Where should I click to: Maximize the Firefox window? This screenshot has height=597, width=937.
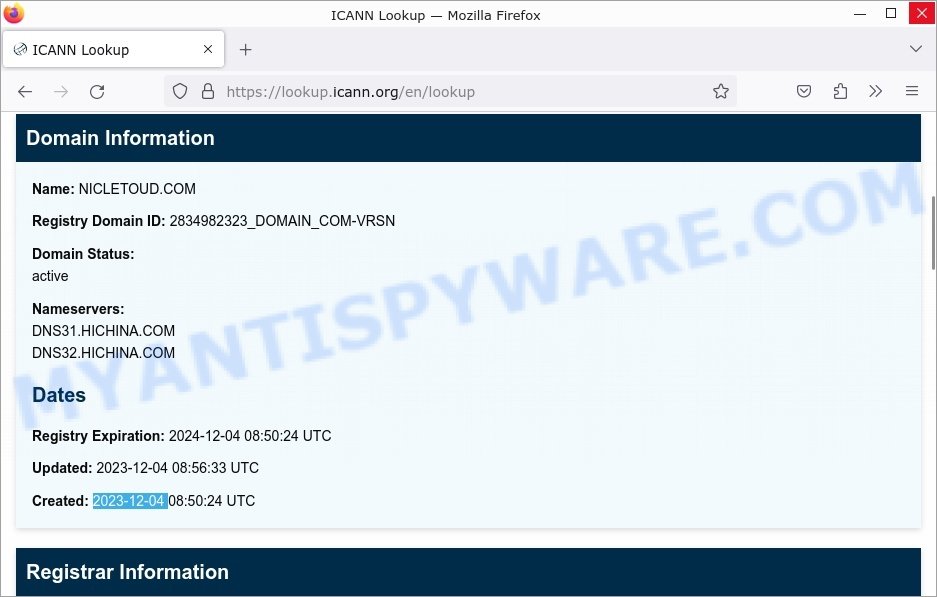tap(890, 14)
